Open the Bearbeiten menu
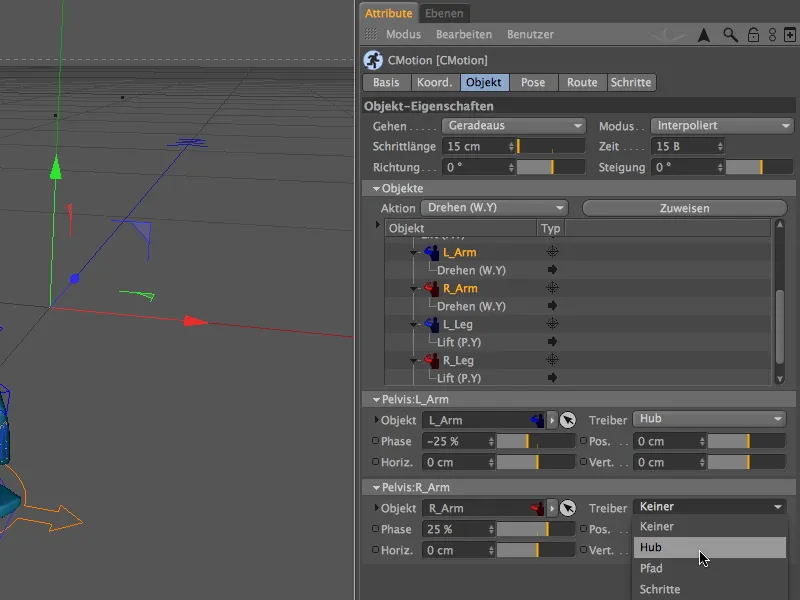Screen dimensions: 800x600 point(464,34)
